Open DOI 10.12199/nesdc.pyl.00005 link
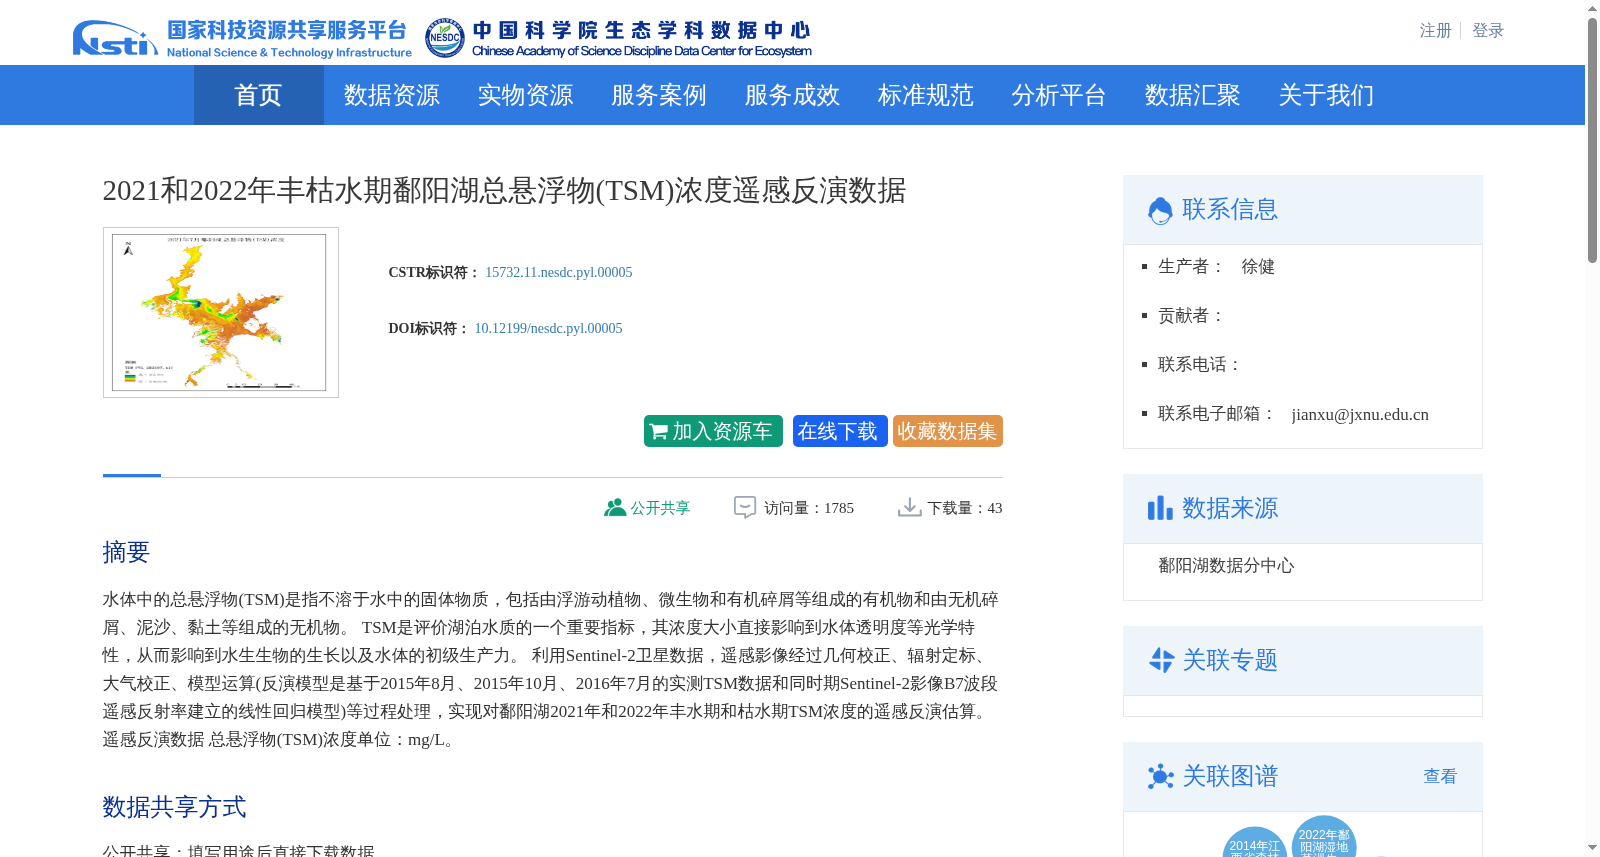The width and height of the screenshot is (1600, 857). [548, 328]
